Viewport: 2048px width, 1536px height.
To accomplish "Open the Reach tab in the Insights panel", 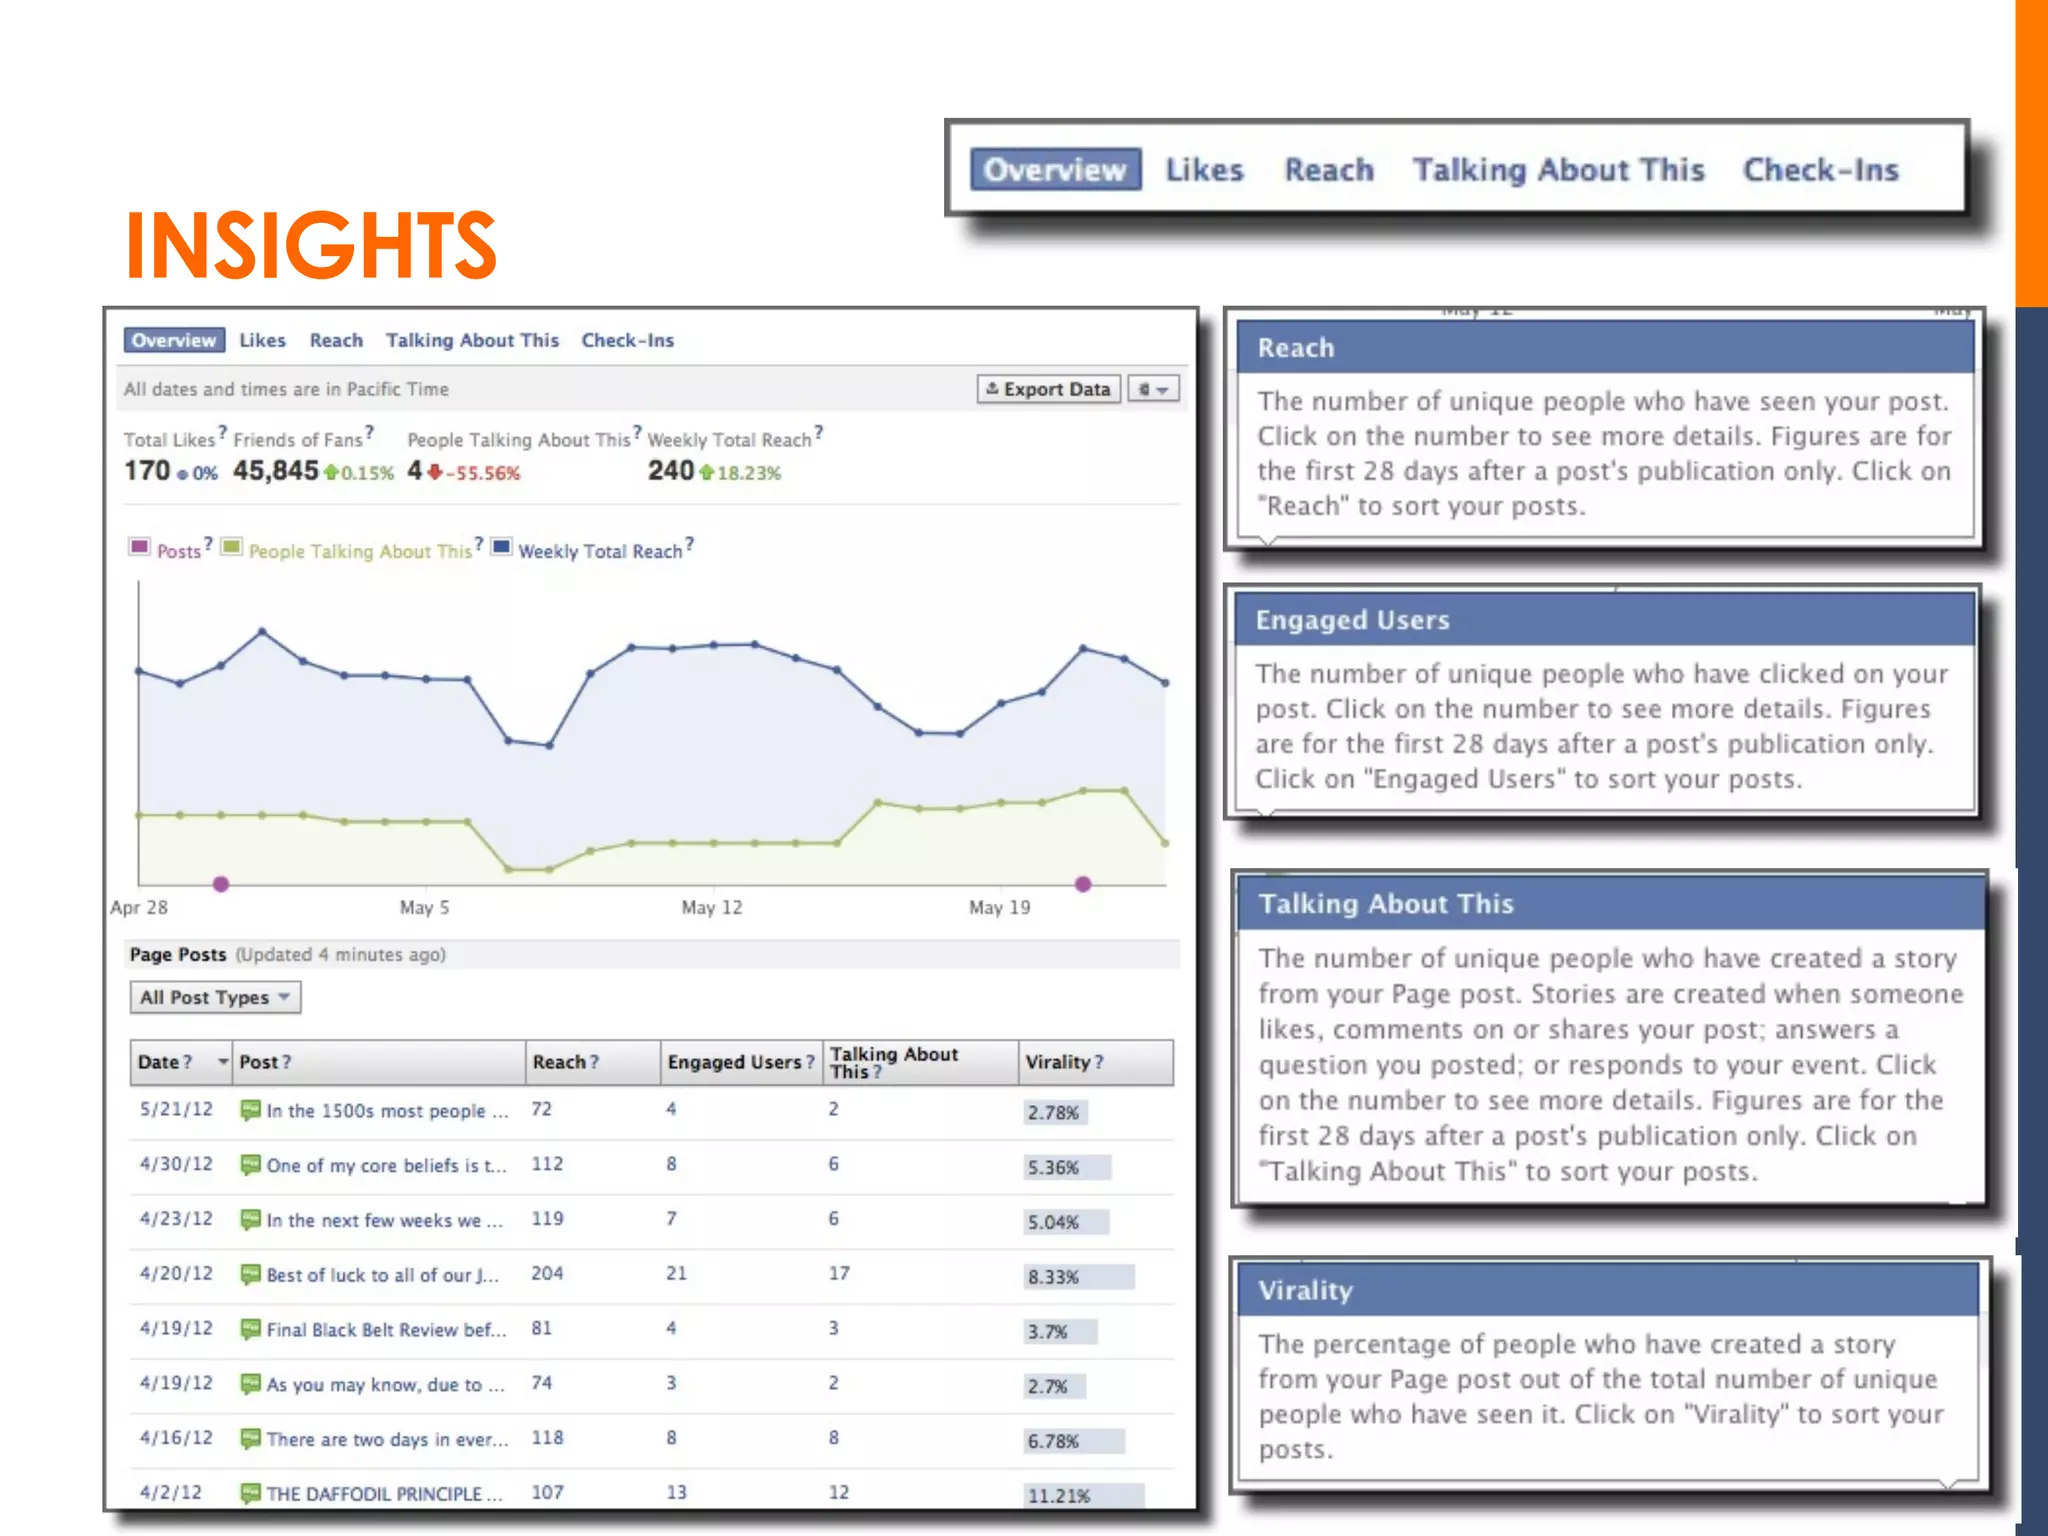I will point(336,340).
